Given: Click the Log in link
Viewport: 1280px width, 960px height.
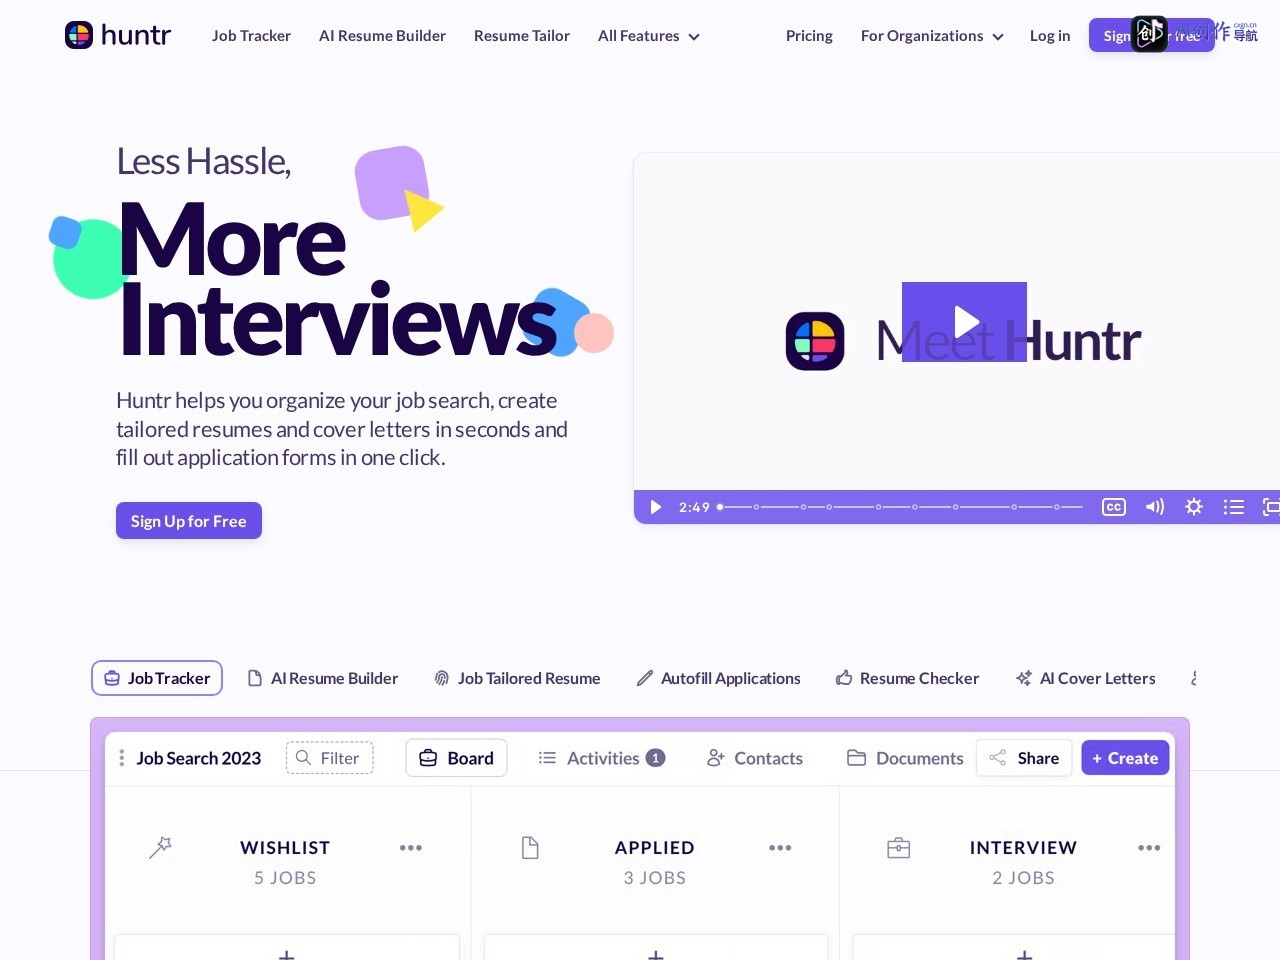Looking at the screenshot, I should (x=1050, y=36).
